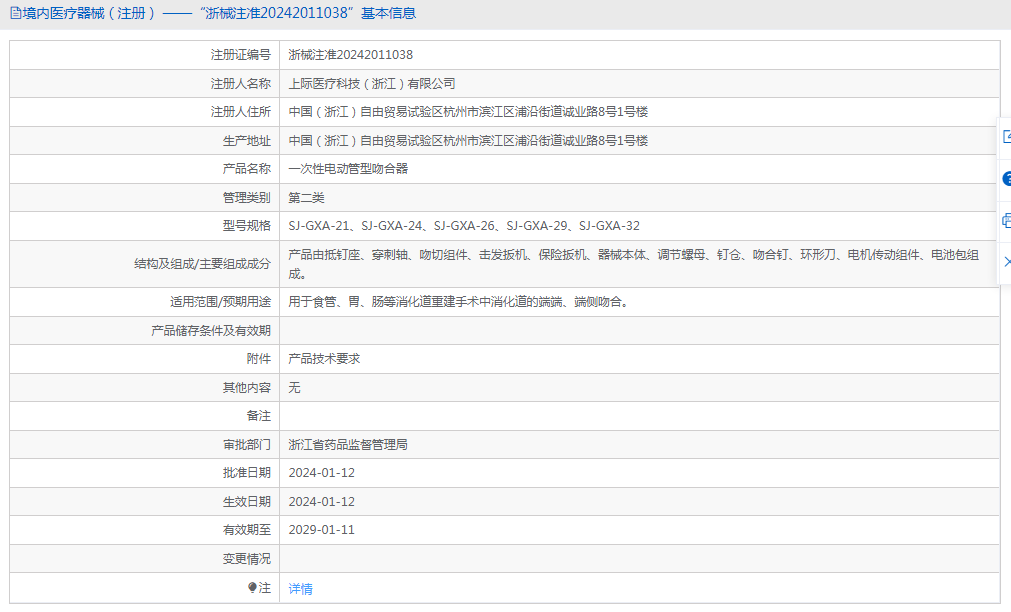Click model list starting with SJ-GXA-21
Image resolution: width=1011 pixels, height=612 pixels.
[x=464, y=226]
